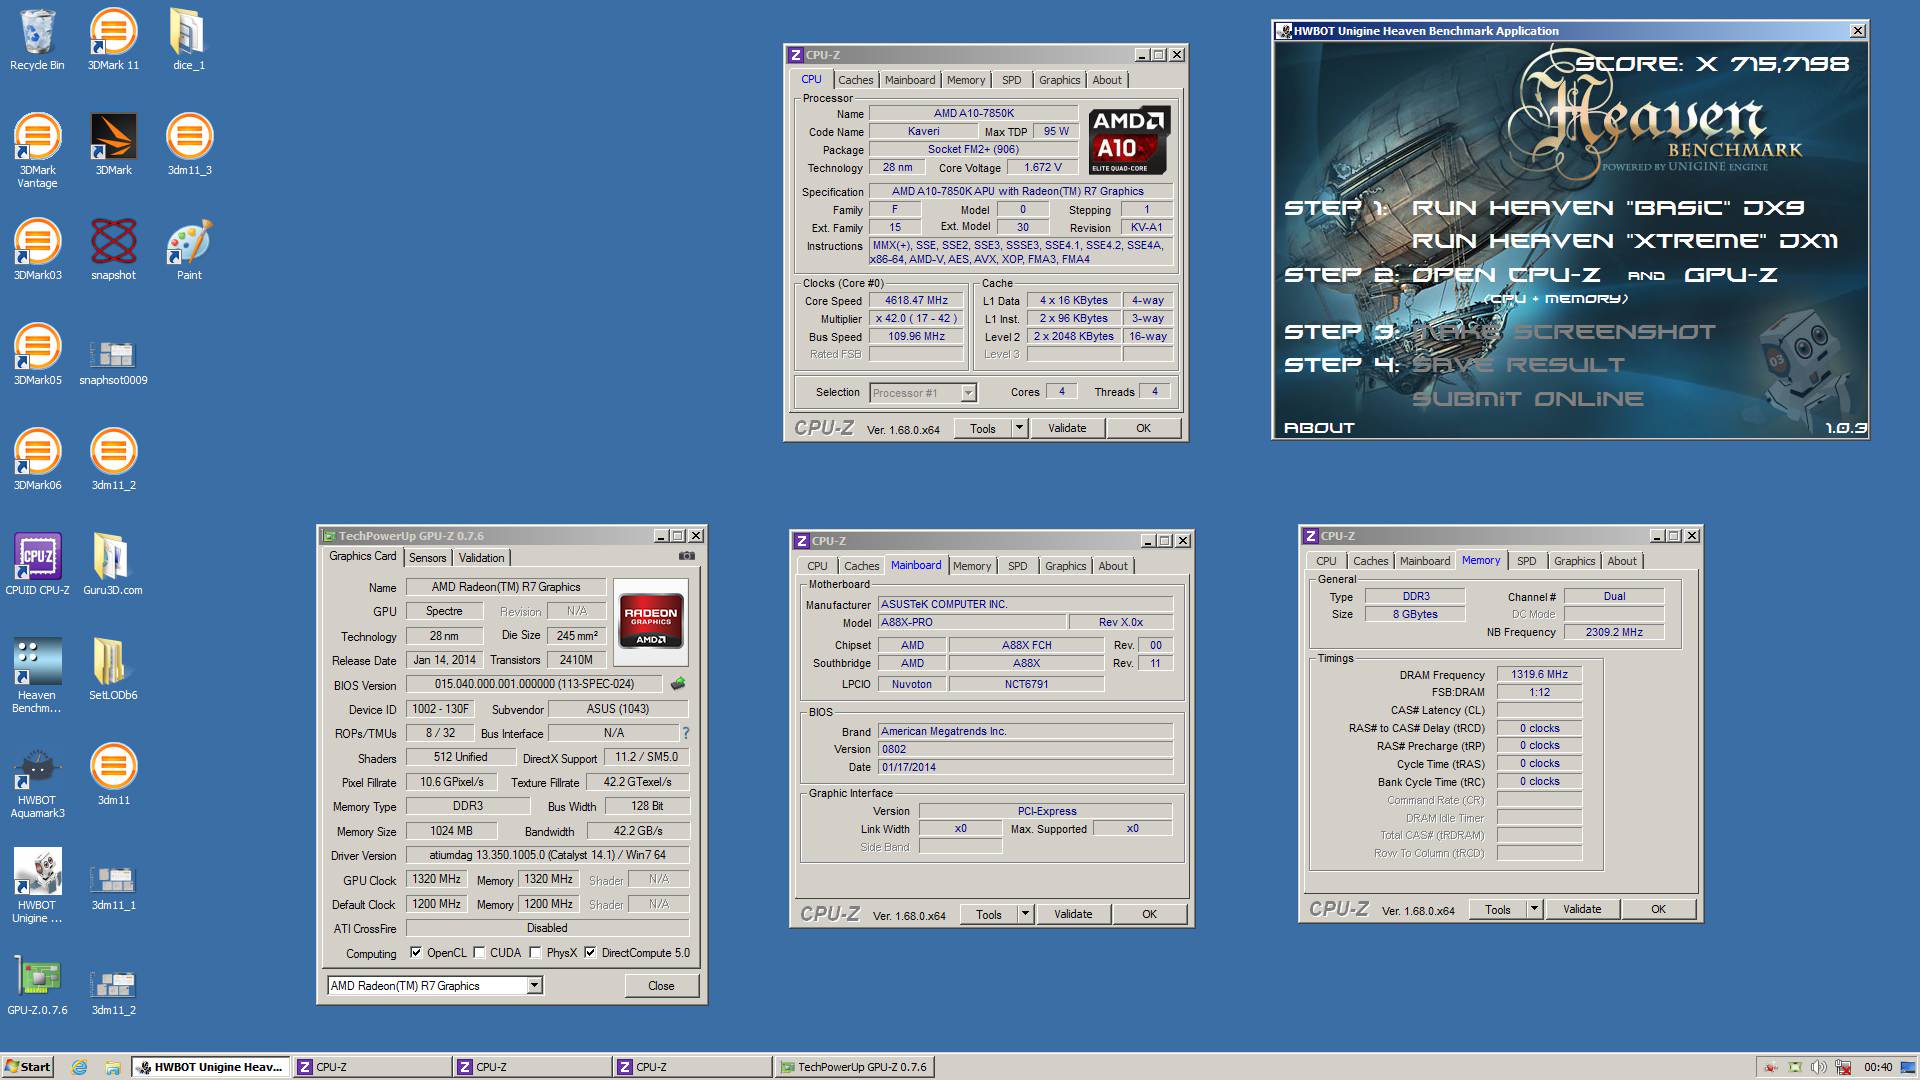
Task: Open GPU-Z.0.7.6 desktop icon
Action: (37, 985)
